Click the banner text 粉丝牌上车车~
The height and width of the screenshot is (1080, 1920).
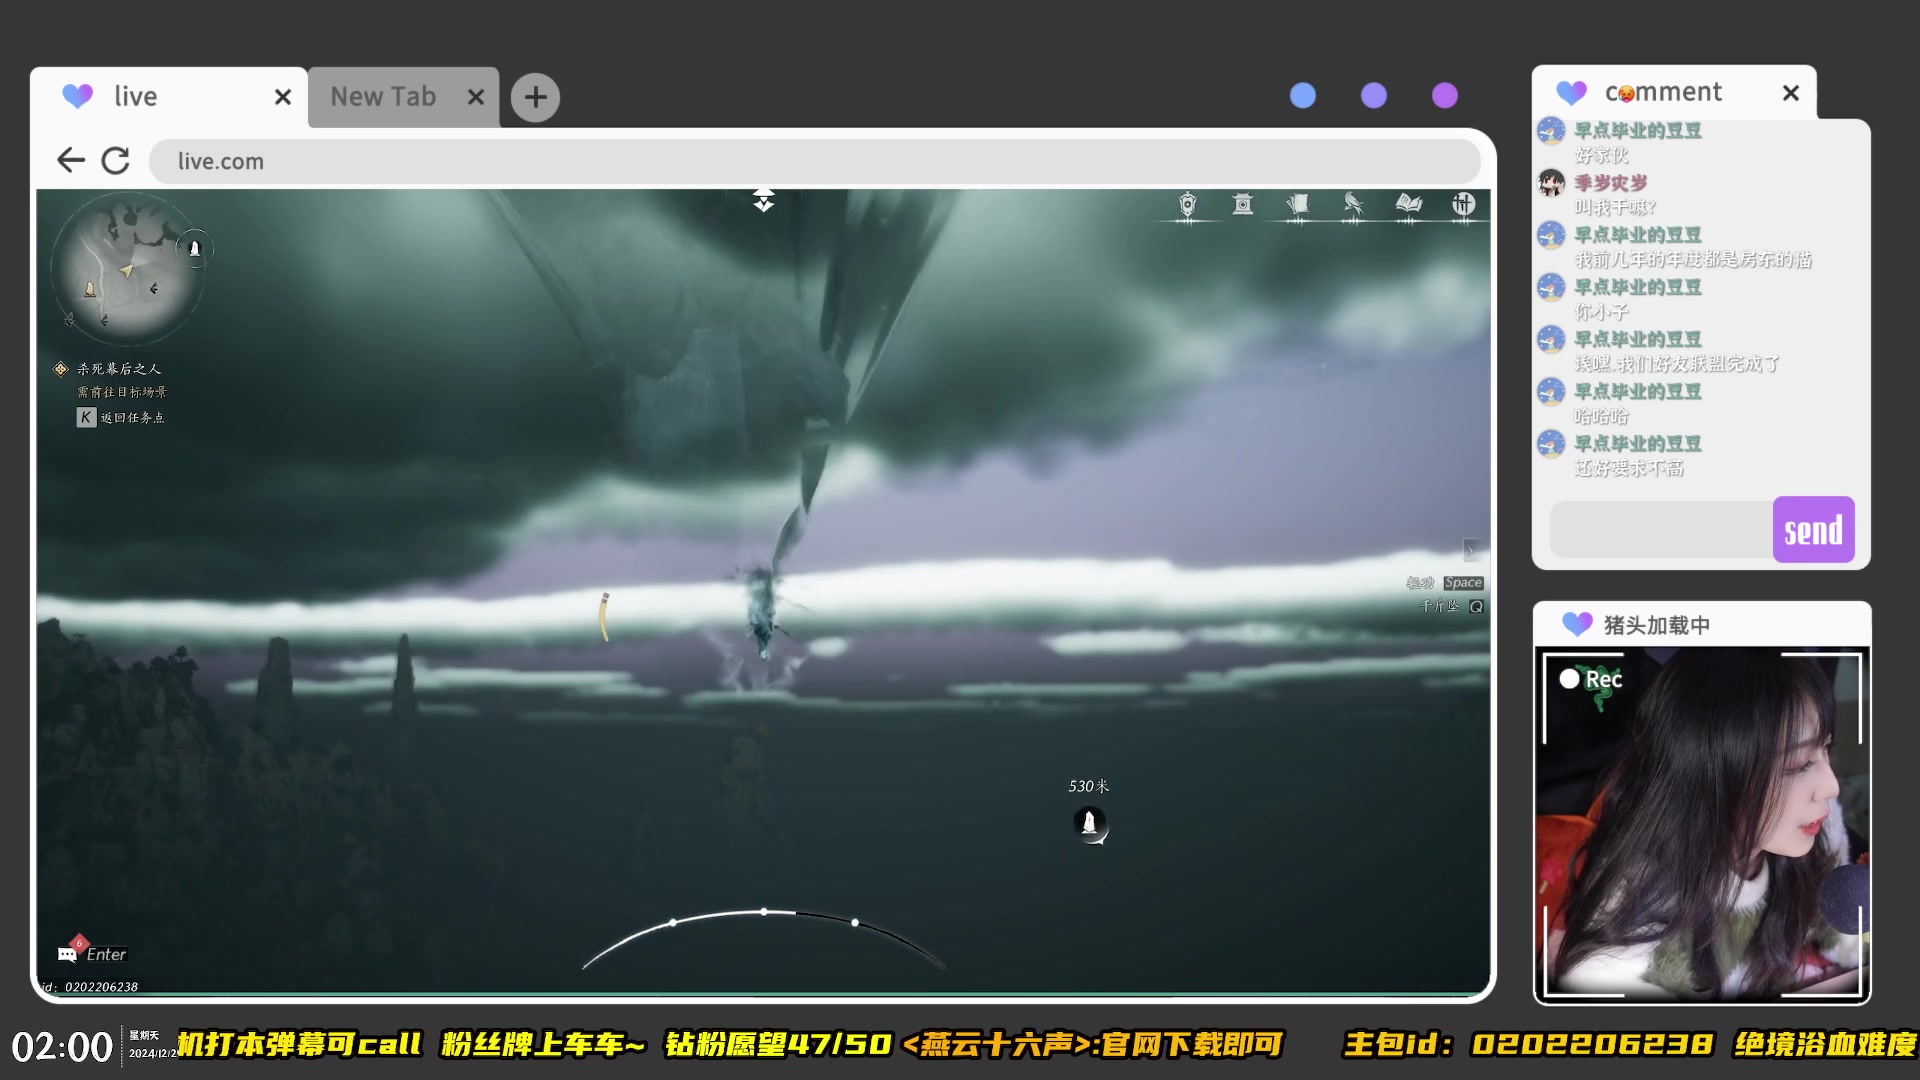[544, 1044]
